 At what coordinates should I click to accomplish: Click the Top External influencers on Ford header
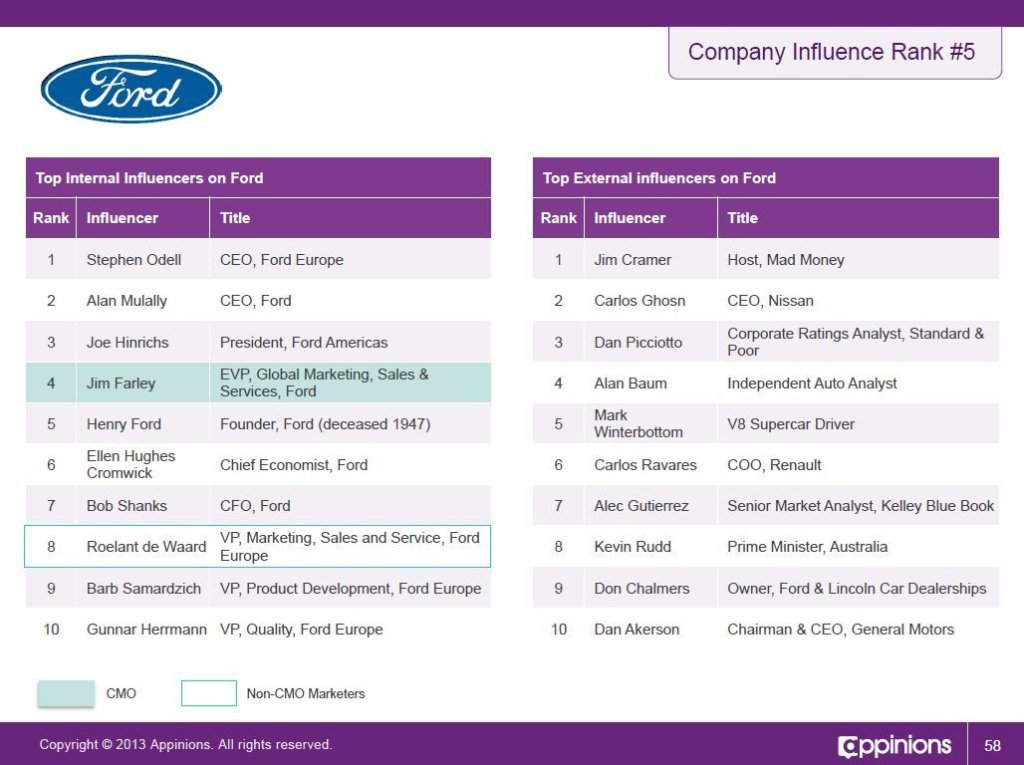[765, 178]
